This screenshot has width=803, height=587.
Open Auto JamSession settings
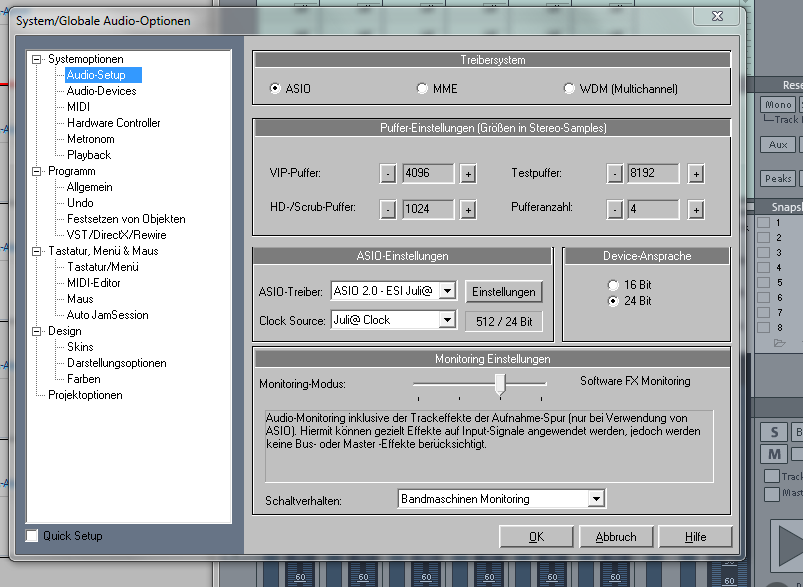coord(108,315)
